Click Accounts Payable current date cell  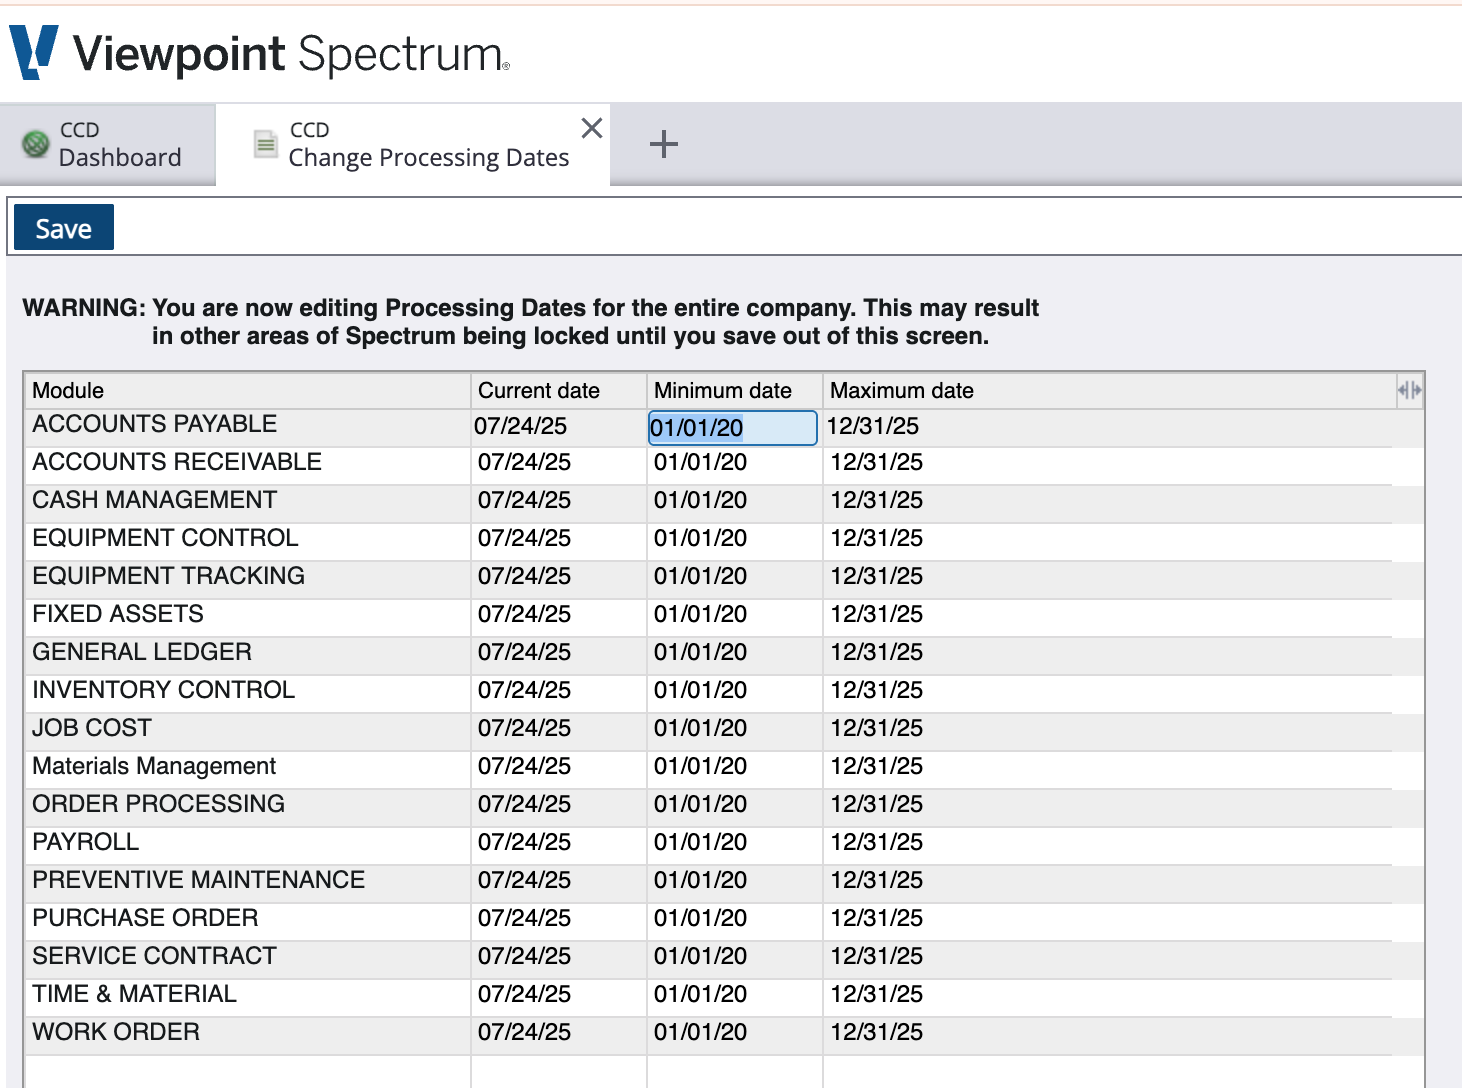[x=559, y=427]
